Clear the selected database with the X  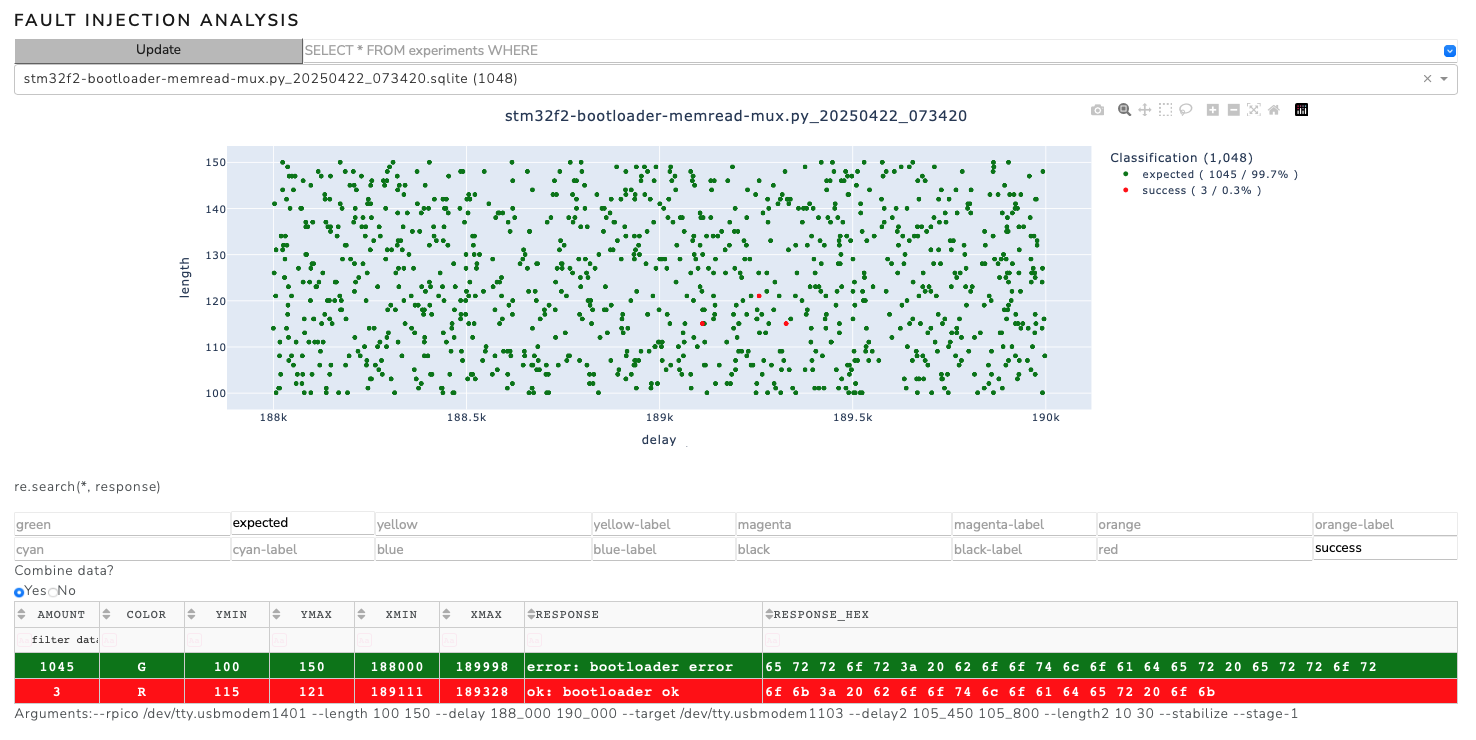click(x=1427, y=79)
